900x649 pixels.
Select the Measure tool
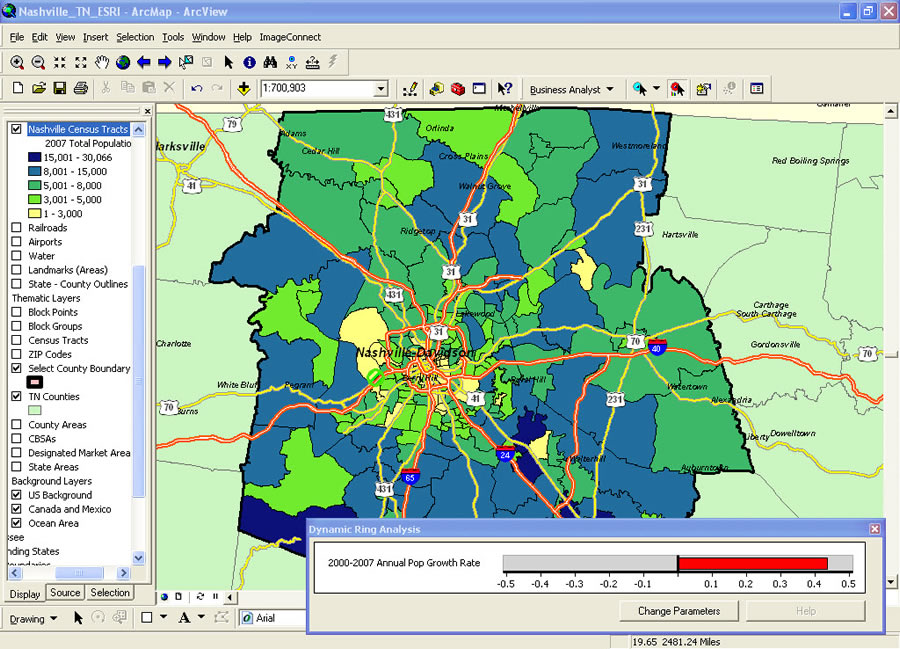pos(312,62)
